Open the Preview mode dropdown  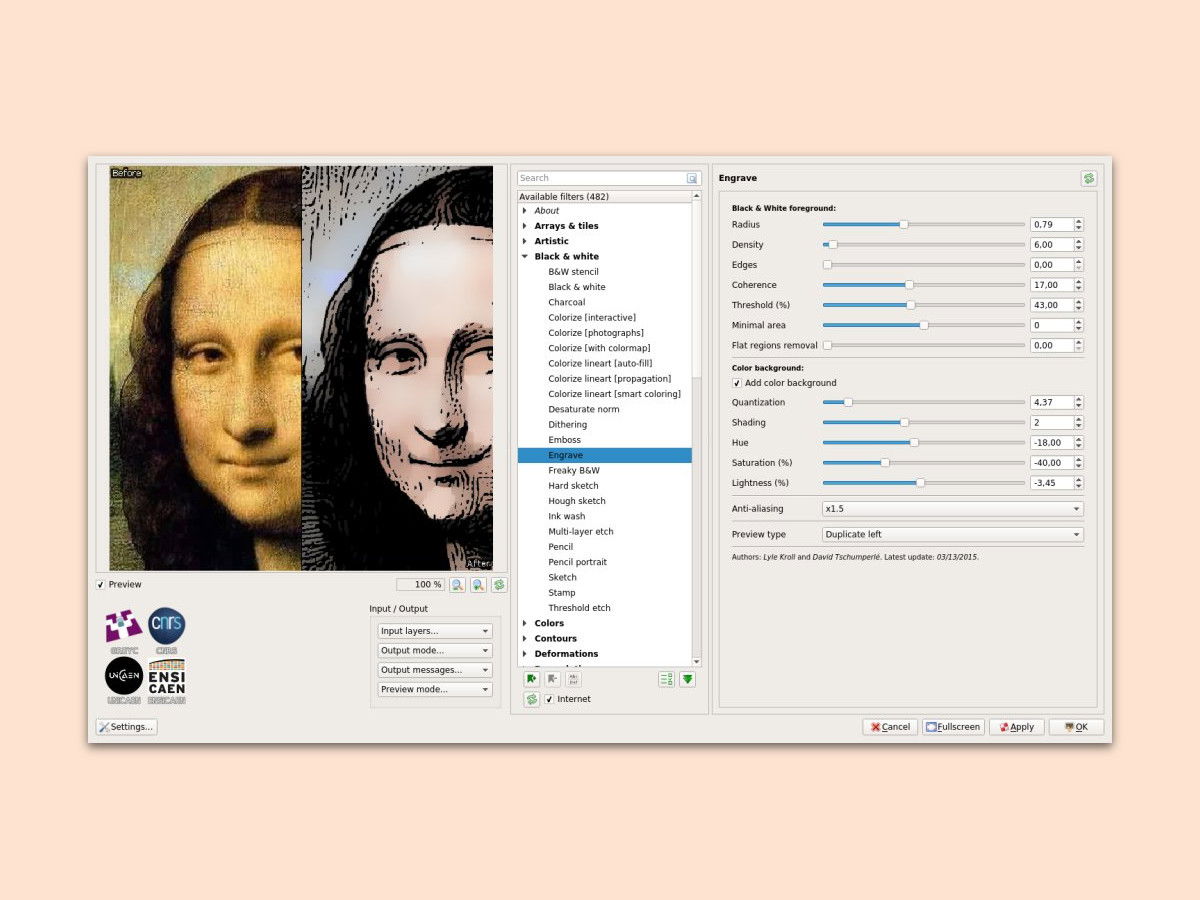[435, 689]
